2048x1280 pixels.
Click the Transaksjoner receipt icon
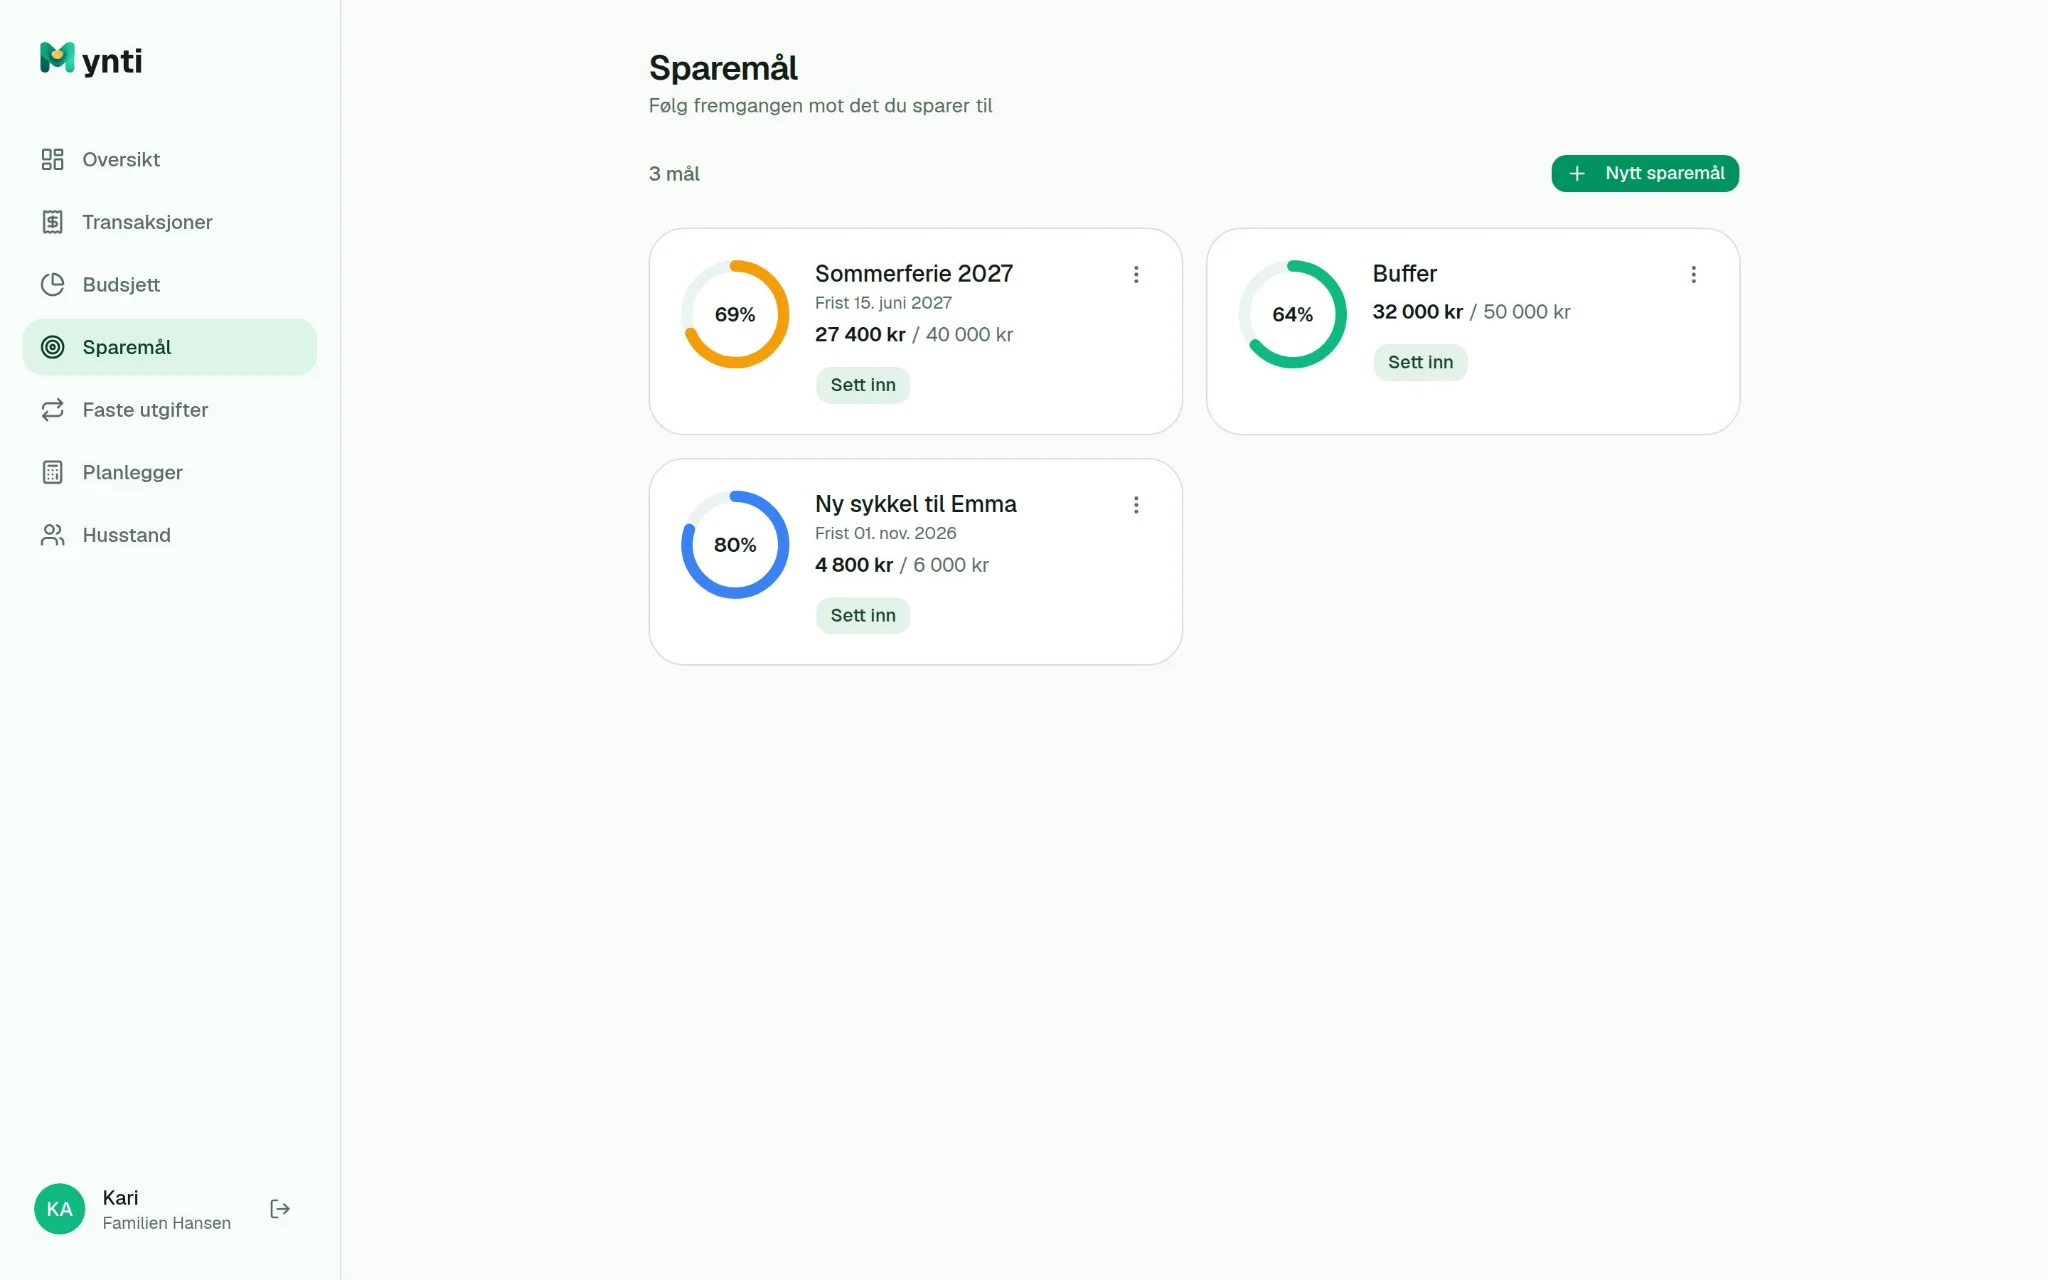[53, 222]
